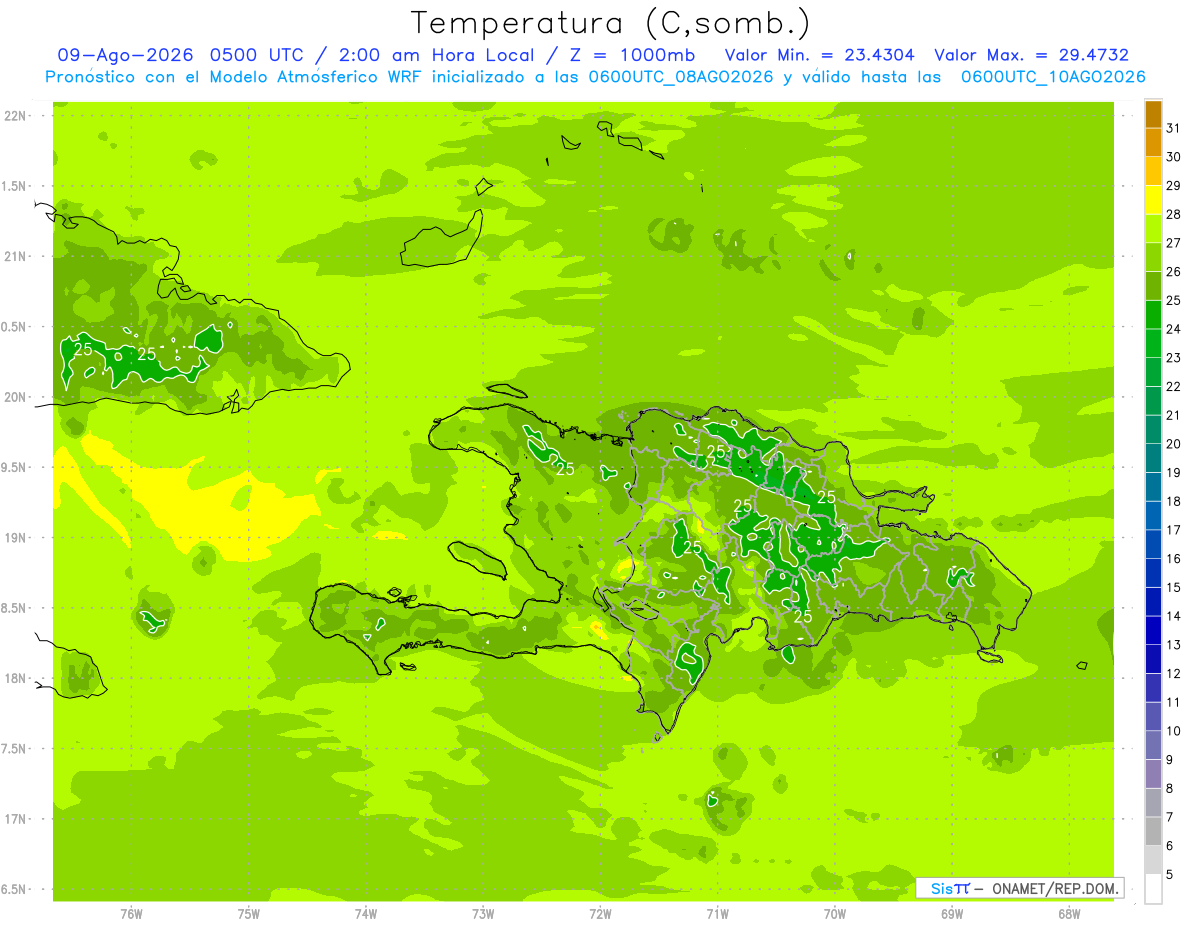Pick the teal swatch between 19 and 20
Image resolution: width=1200 pixels, height=927 pixels.
(1153, 458)
